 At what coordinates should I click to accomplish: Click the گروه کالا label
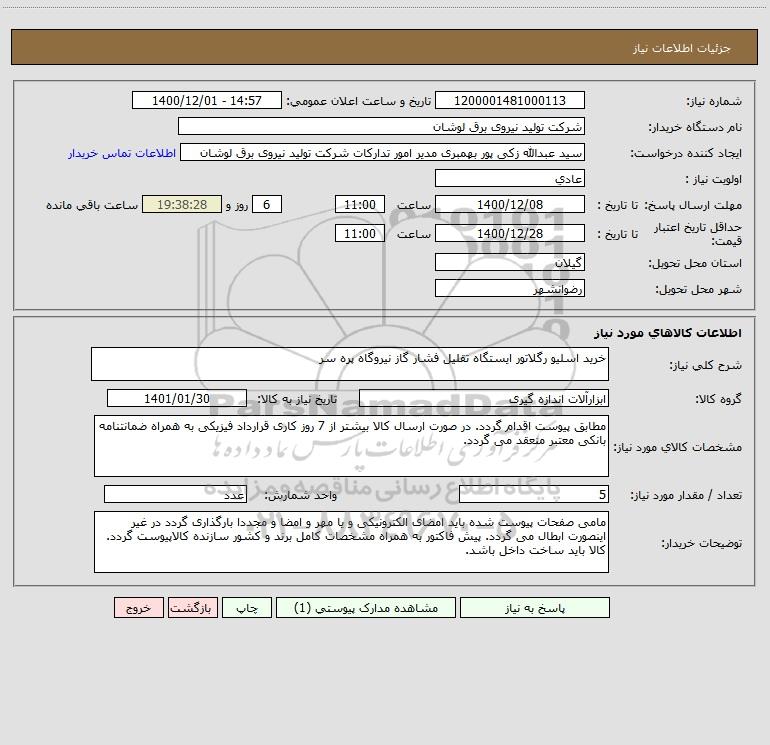pyautogui.click(x=718, y=399)
